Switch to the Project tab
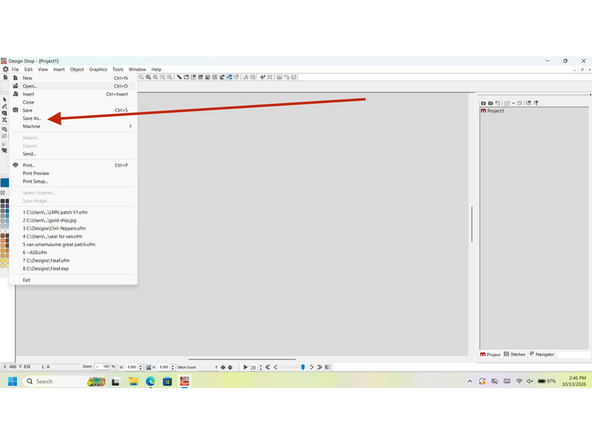 [490, 354]
